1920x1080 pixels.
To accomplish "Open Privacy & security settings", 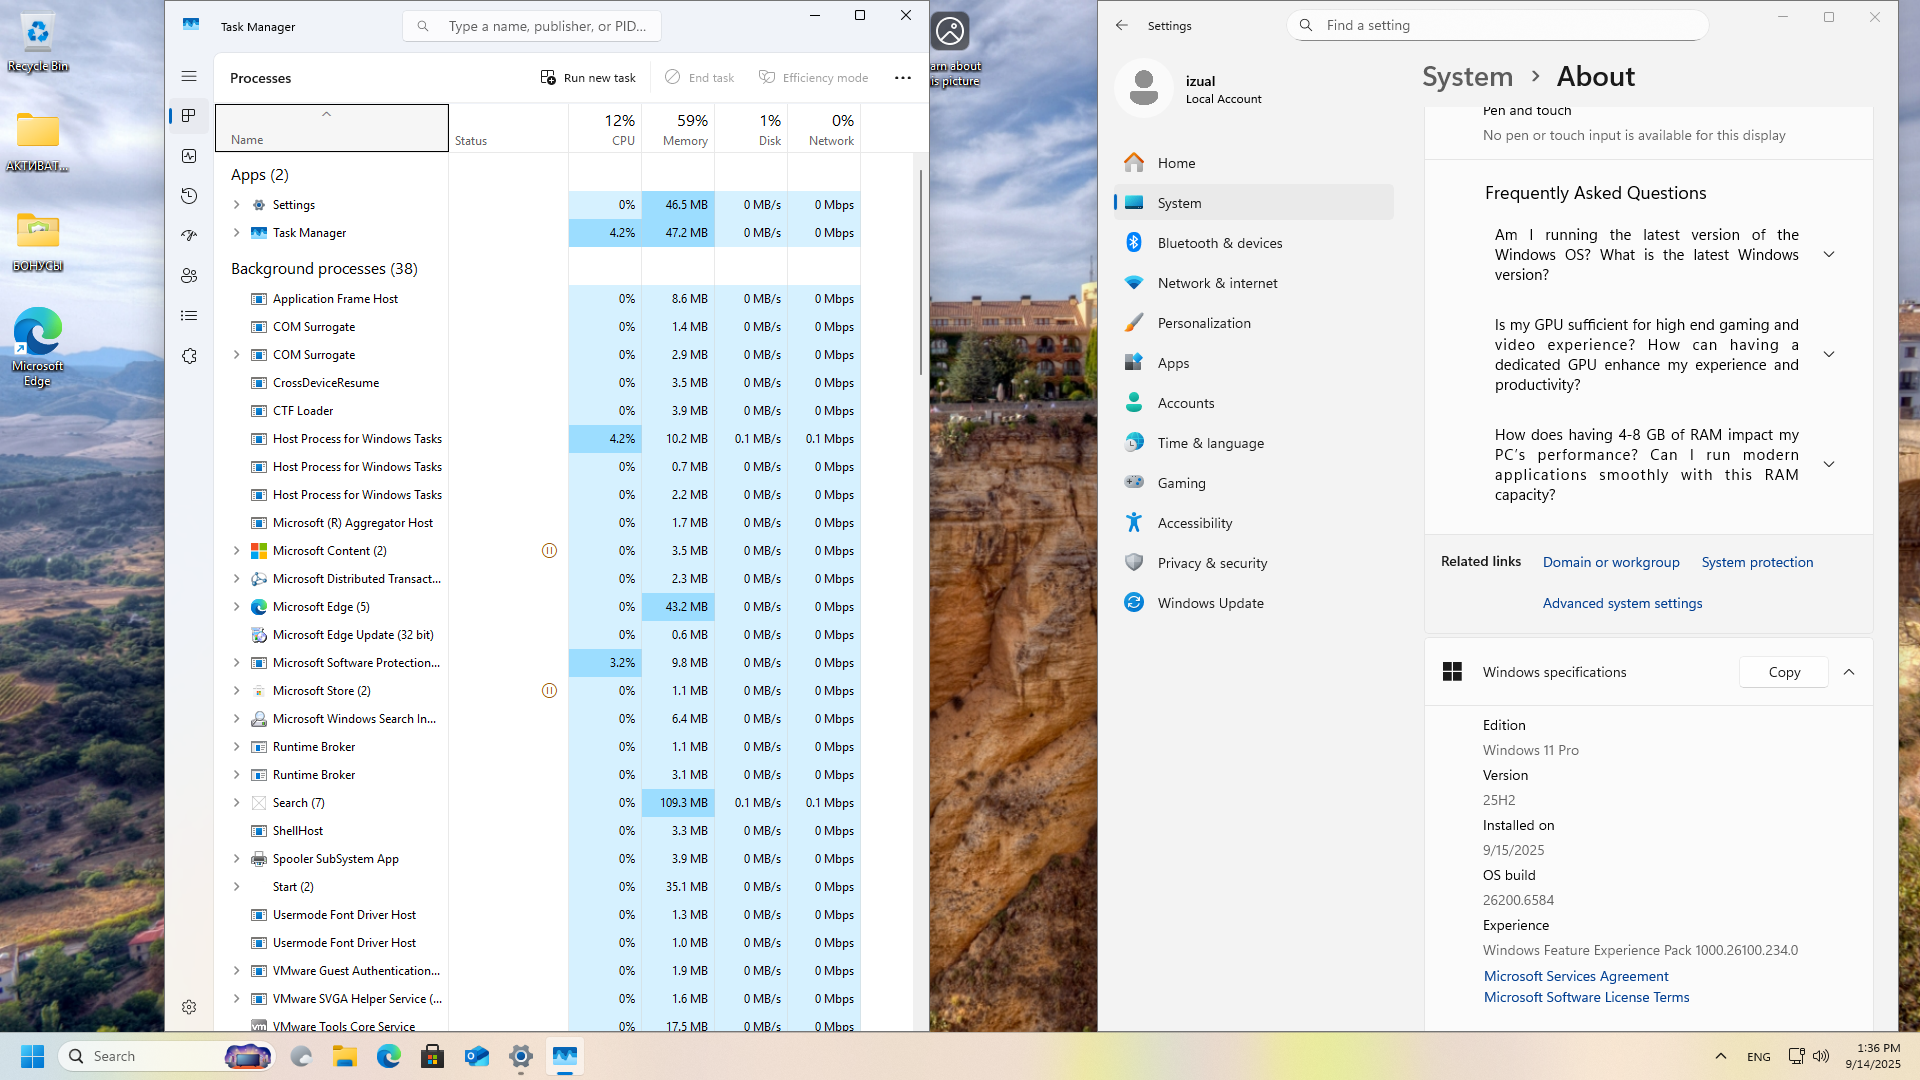I will click(x=1254, y=563).
